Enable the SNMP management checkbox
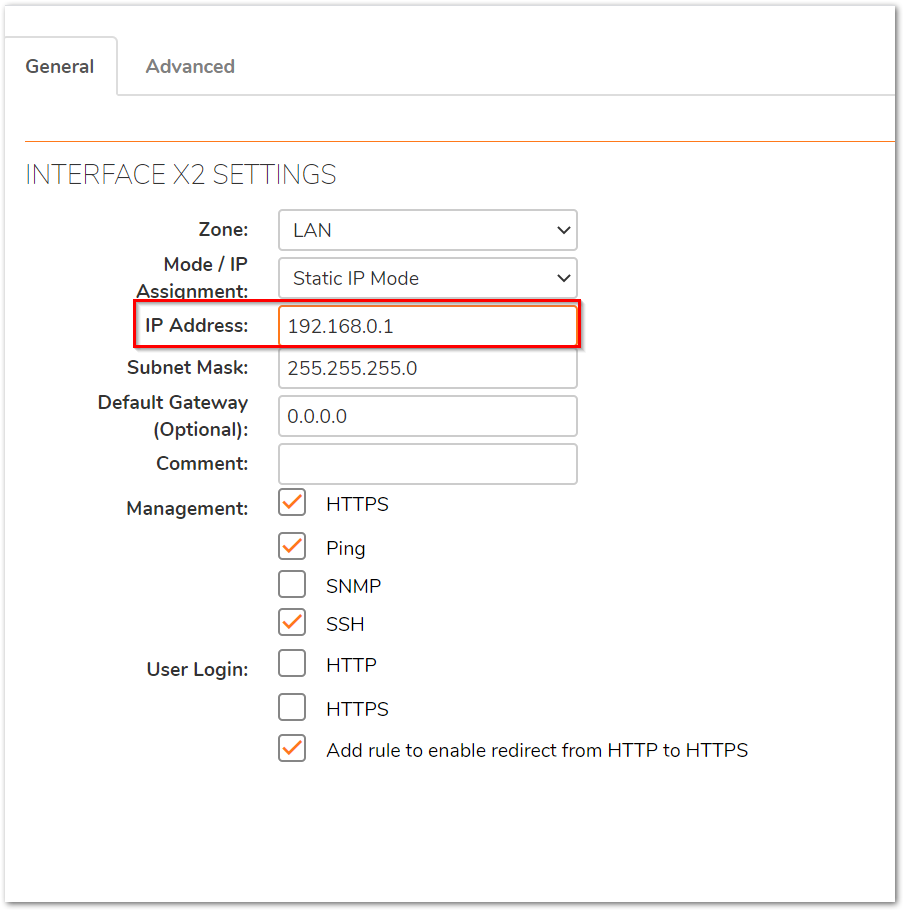The height and width of the screenshot is (911, 904). [292, 584]
